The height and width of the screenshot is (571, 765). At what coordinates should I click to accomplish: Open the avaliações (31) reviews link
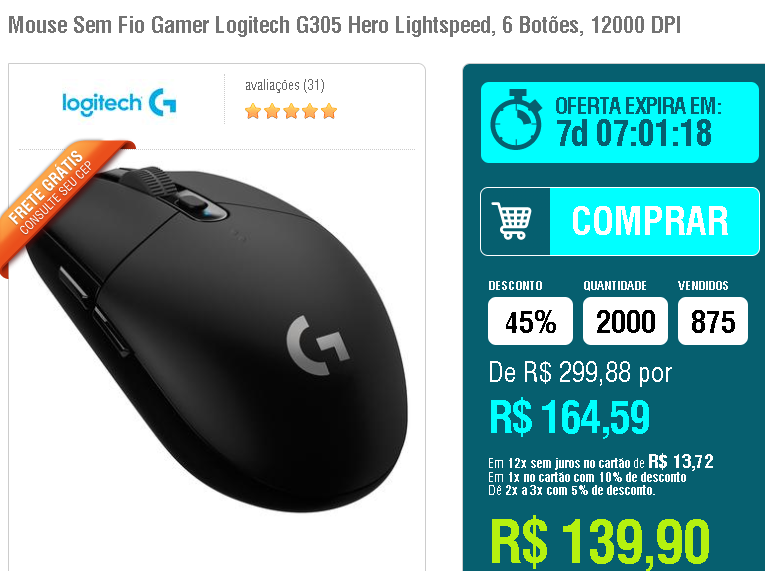point(284,85)
